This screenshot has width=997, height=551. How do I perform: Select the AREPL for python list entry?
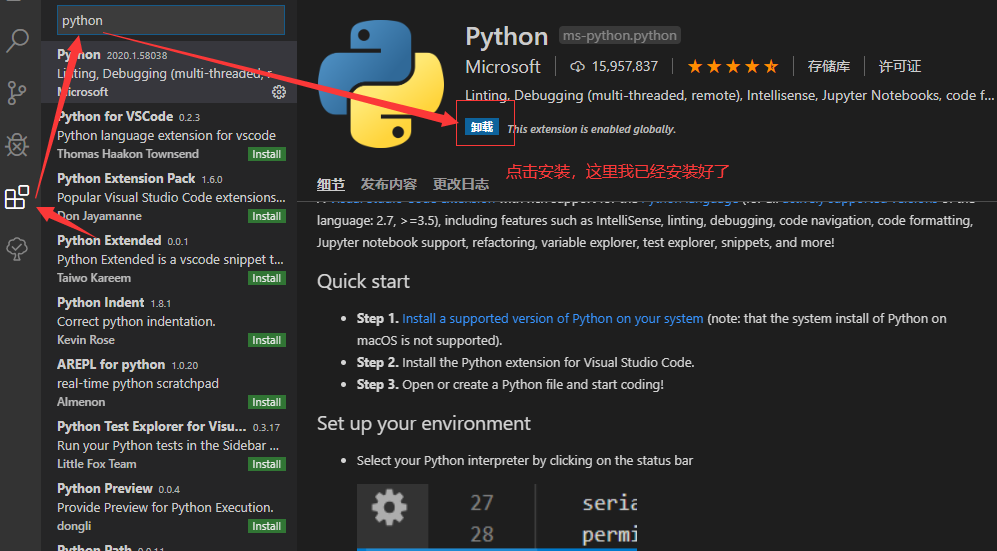tap(168, 382)
